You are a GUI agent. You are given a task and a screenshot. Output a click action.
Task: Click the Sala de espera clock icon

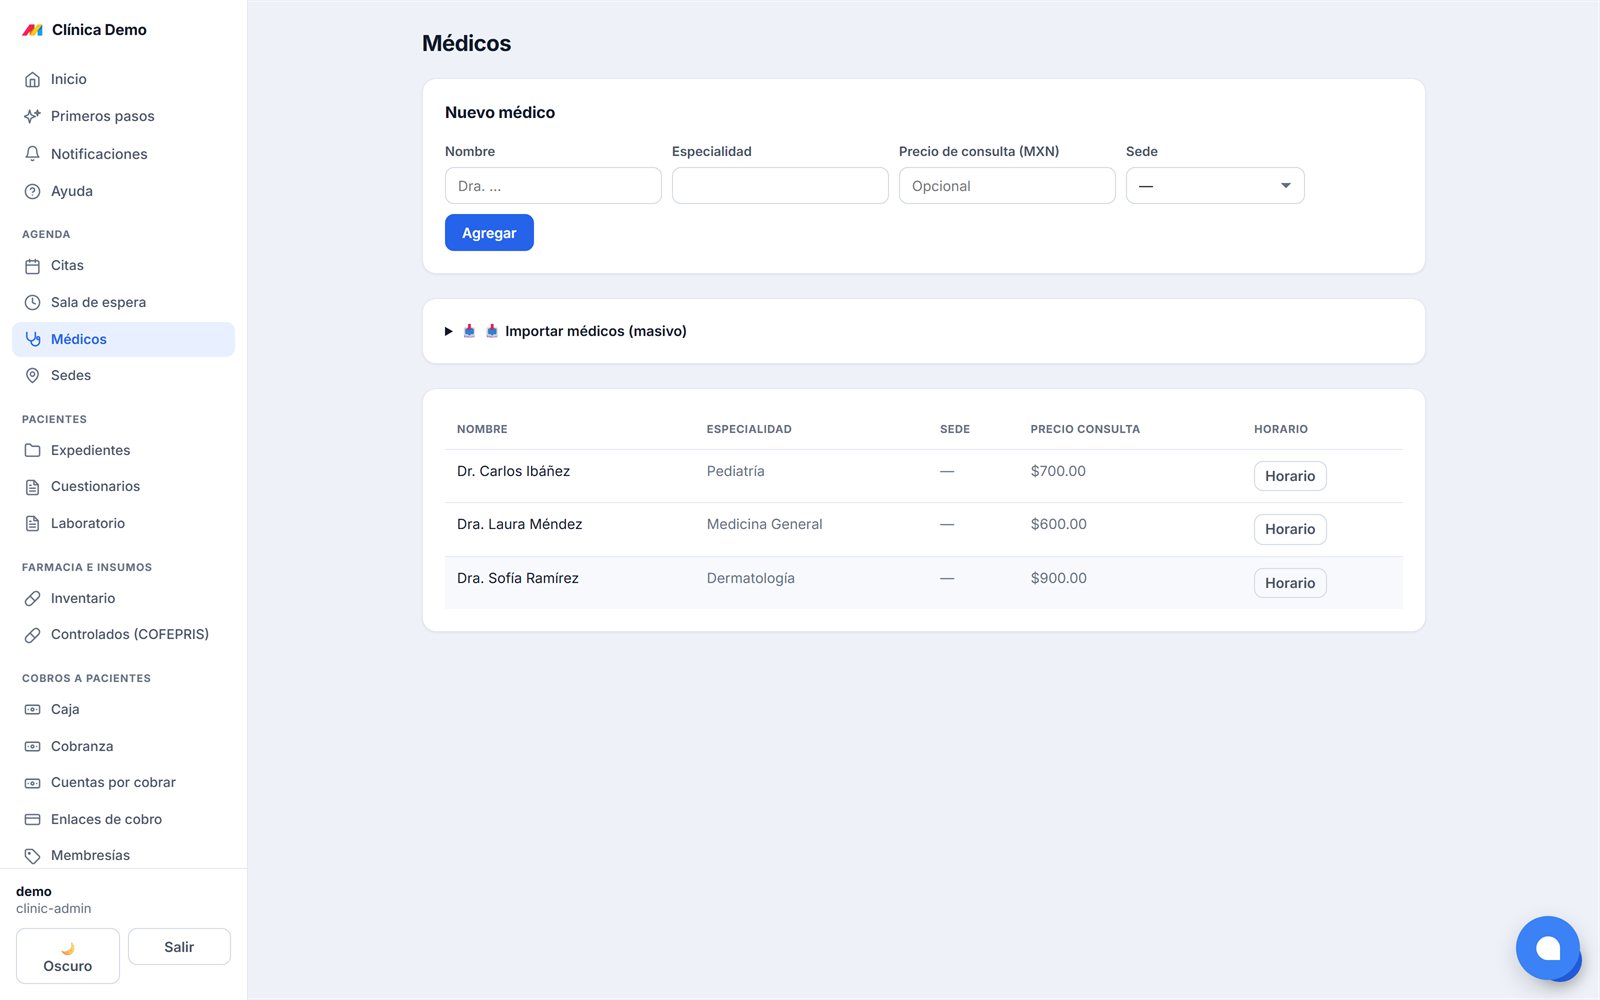click(x=32, y=302)
